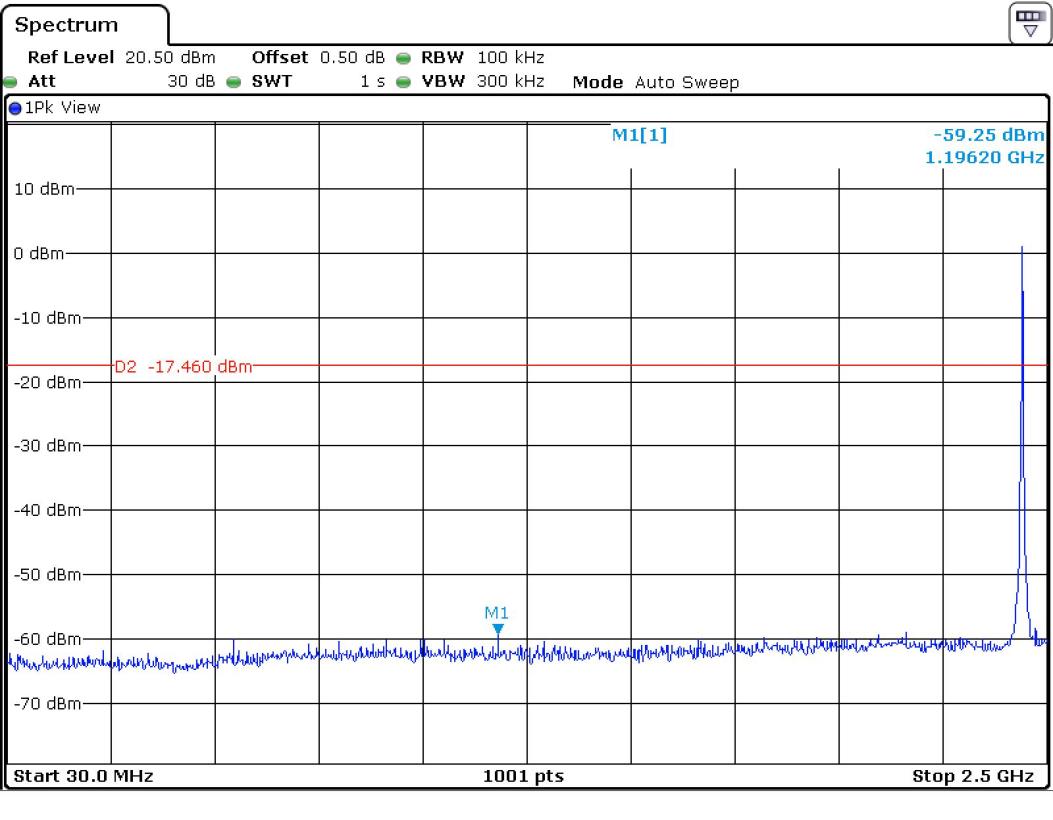Click the -40 dBm axis label

point(47,510)
